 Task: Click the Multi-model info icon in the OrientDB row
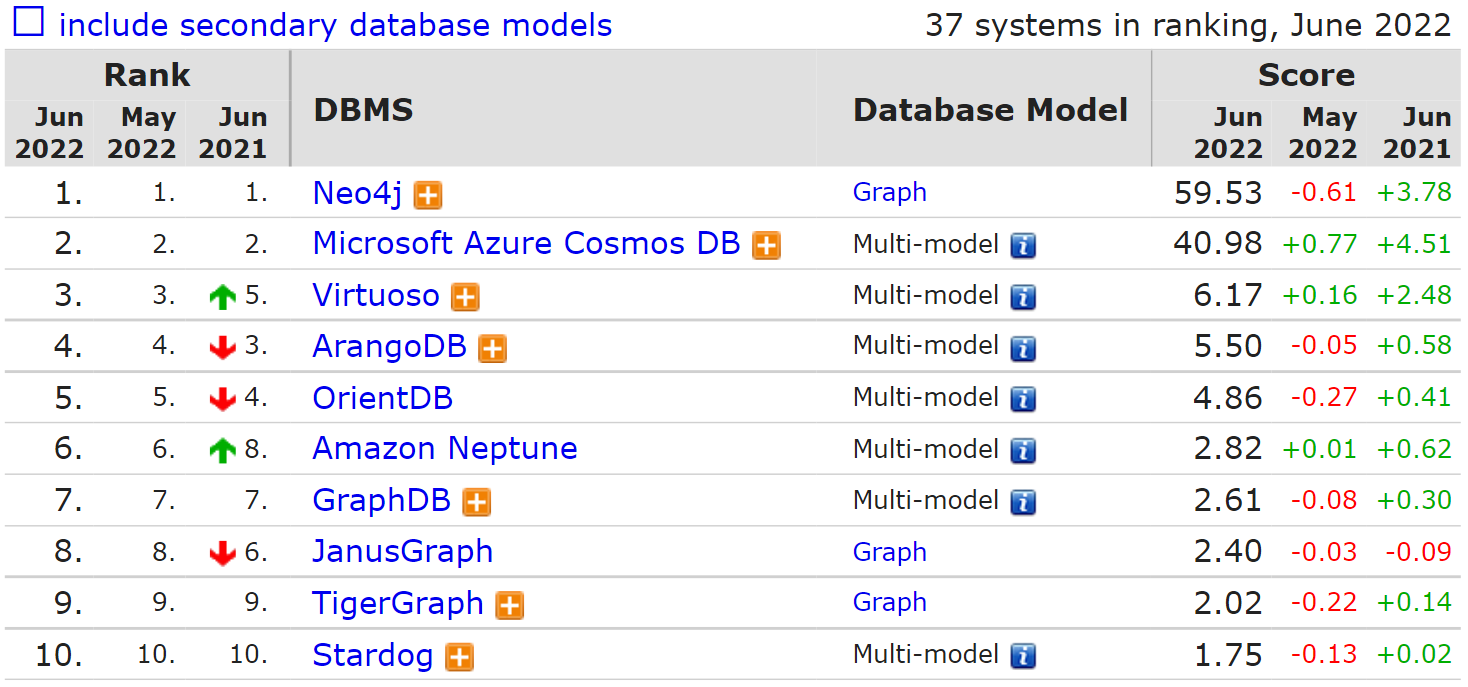[x=1023, y=398]
